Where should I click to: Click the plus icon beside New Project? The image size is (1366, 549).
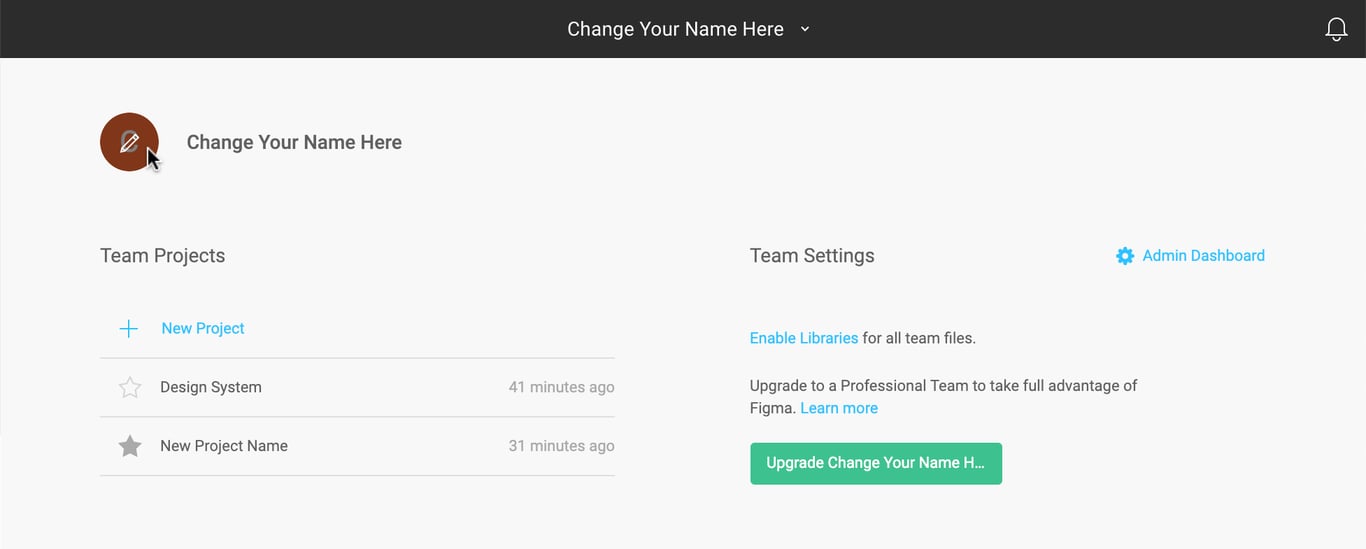pyautogui.click(x=129, y=328)
